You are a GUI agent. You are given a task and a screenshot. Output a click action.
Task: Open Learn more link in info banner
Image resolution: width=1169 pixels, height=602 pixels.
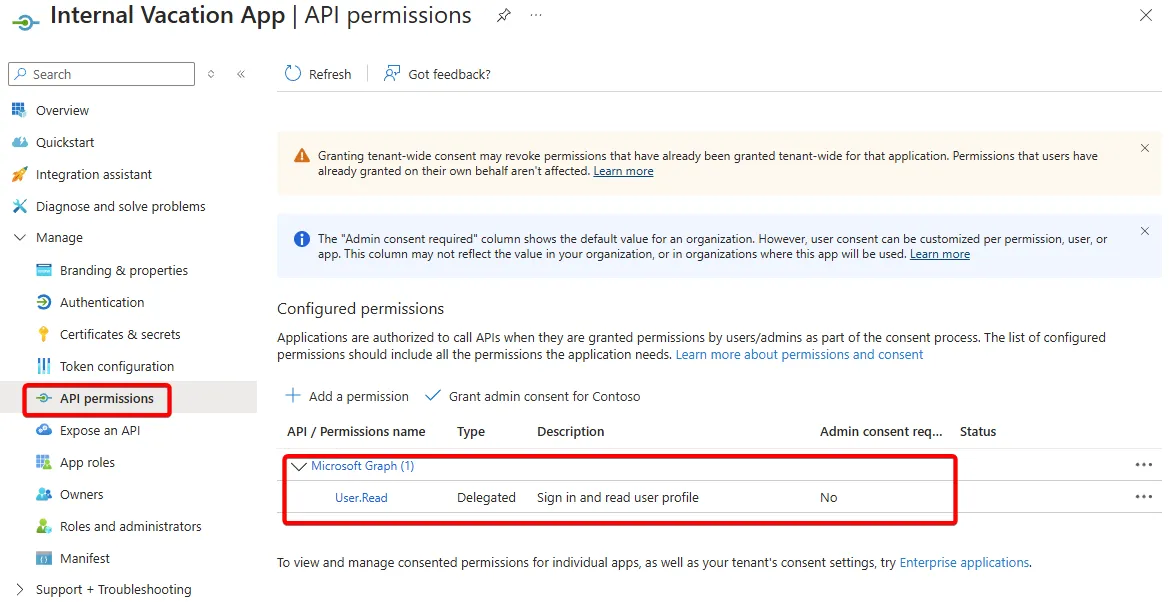939,254
